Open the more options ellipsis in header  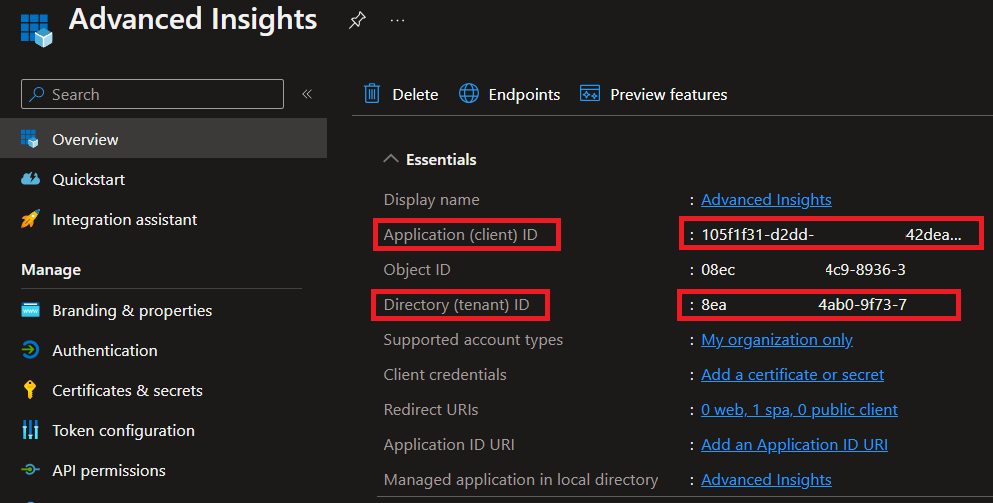click(397, 21)
